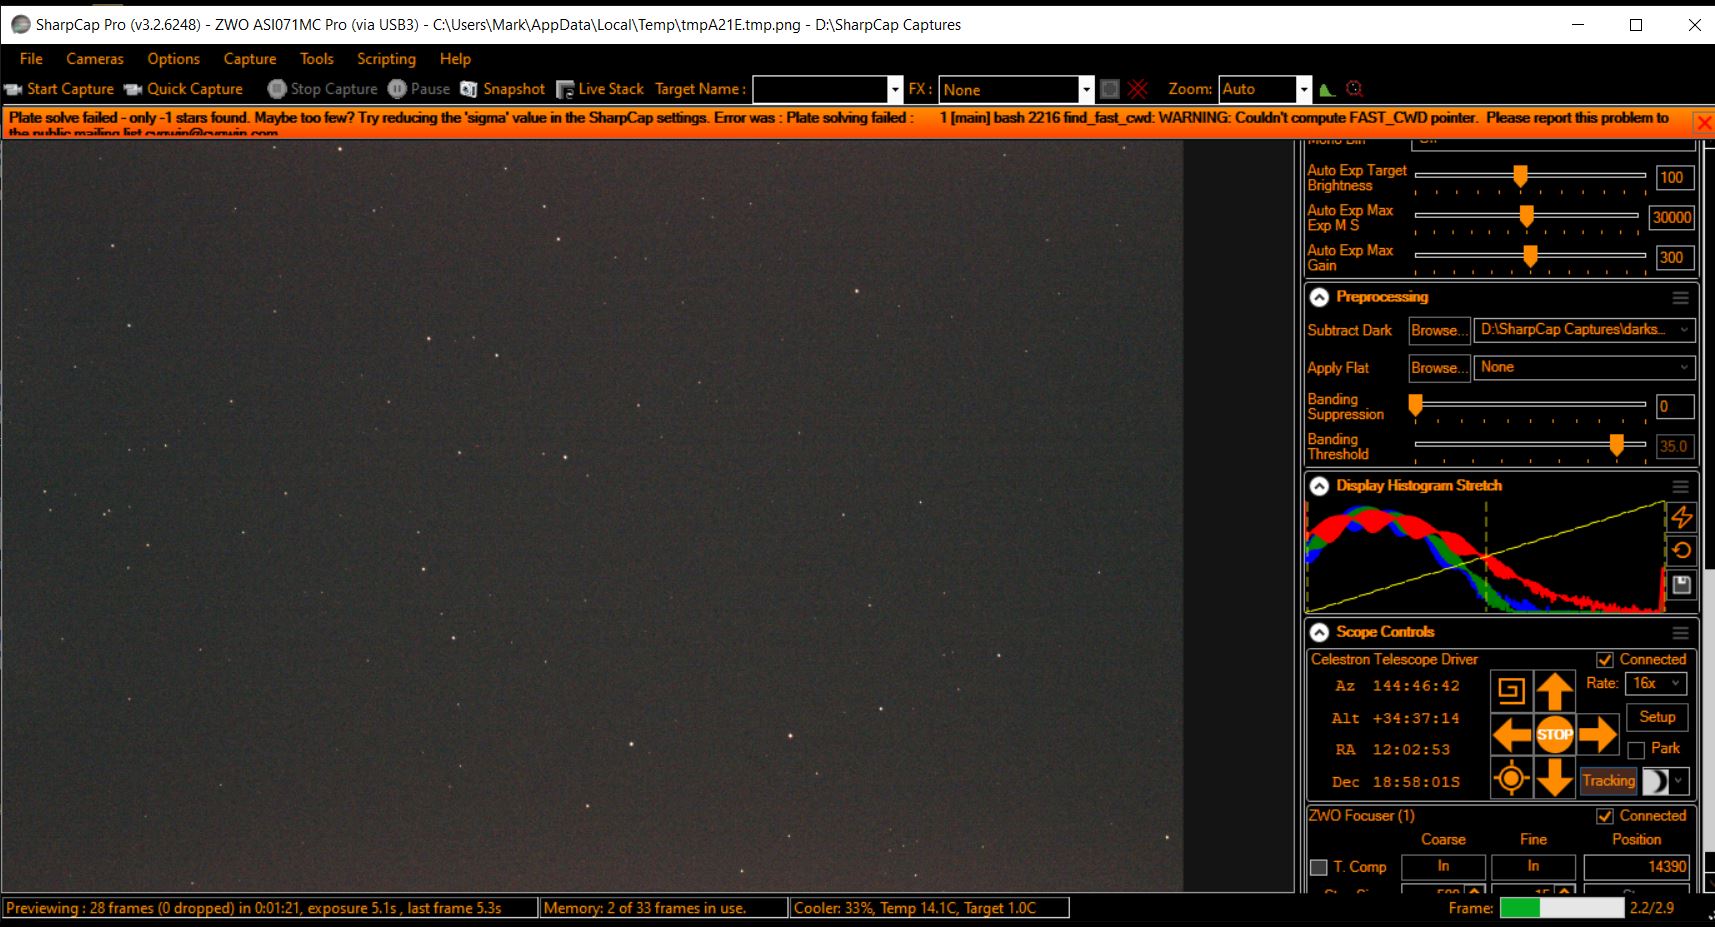
Task: Collapse the Display Histogram Stretch section
Action: pos(1319,486)
